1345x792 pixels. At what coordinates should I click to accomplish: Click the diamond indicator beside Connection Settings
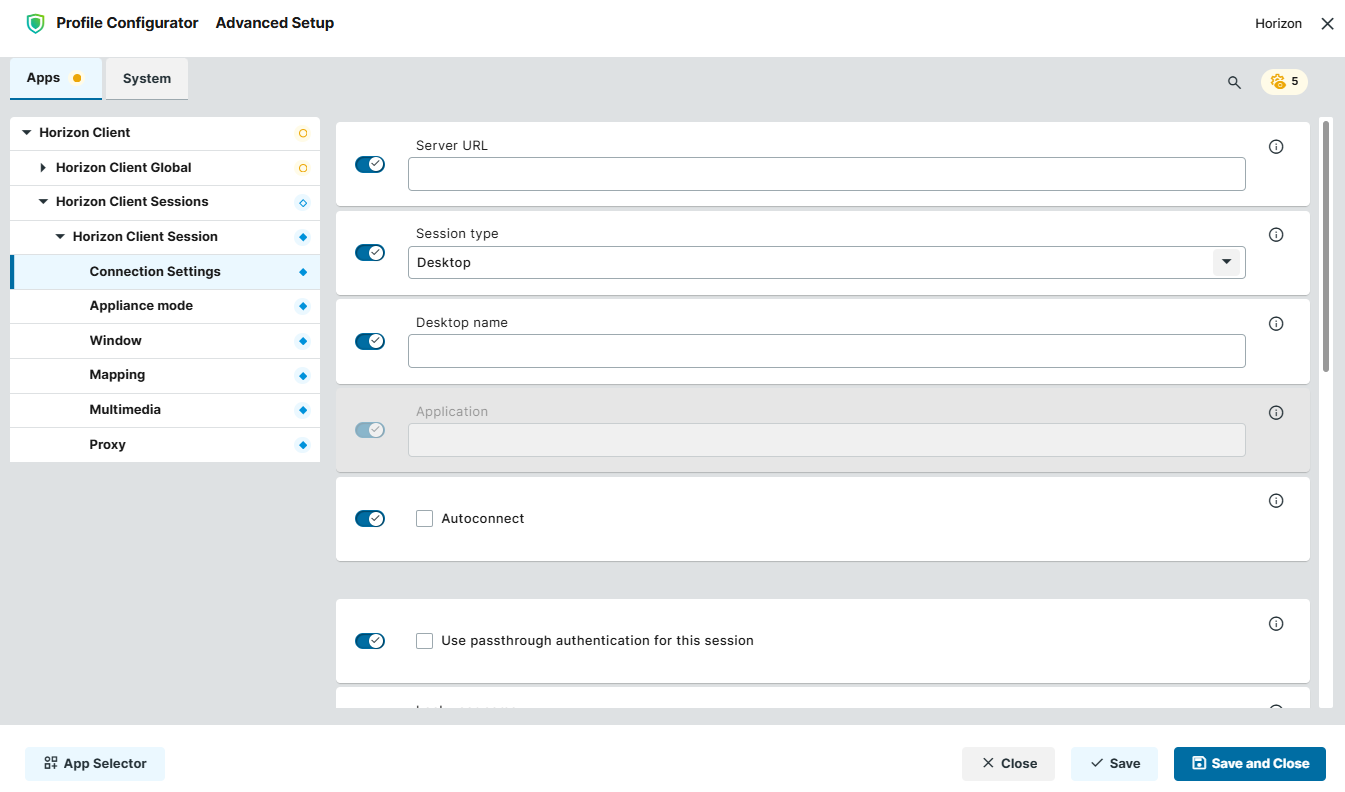(303, 272)
